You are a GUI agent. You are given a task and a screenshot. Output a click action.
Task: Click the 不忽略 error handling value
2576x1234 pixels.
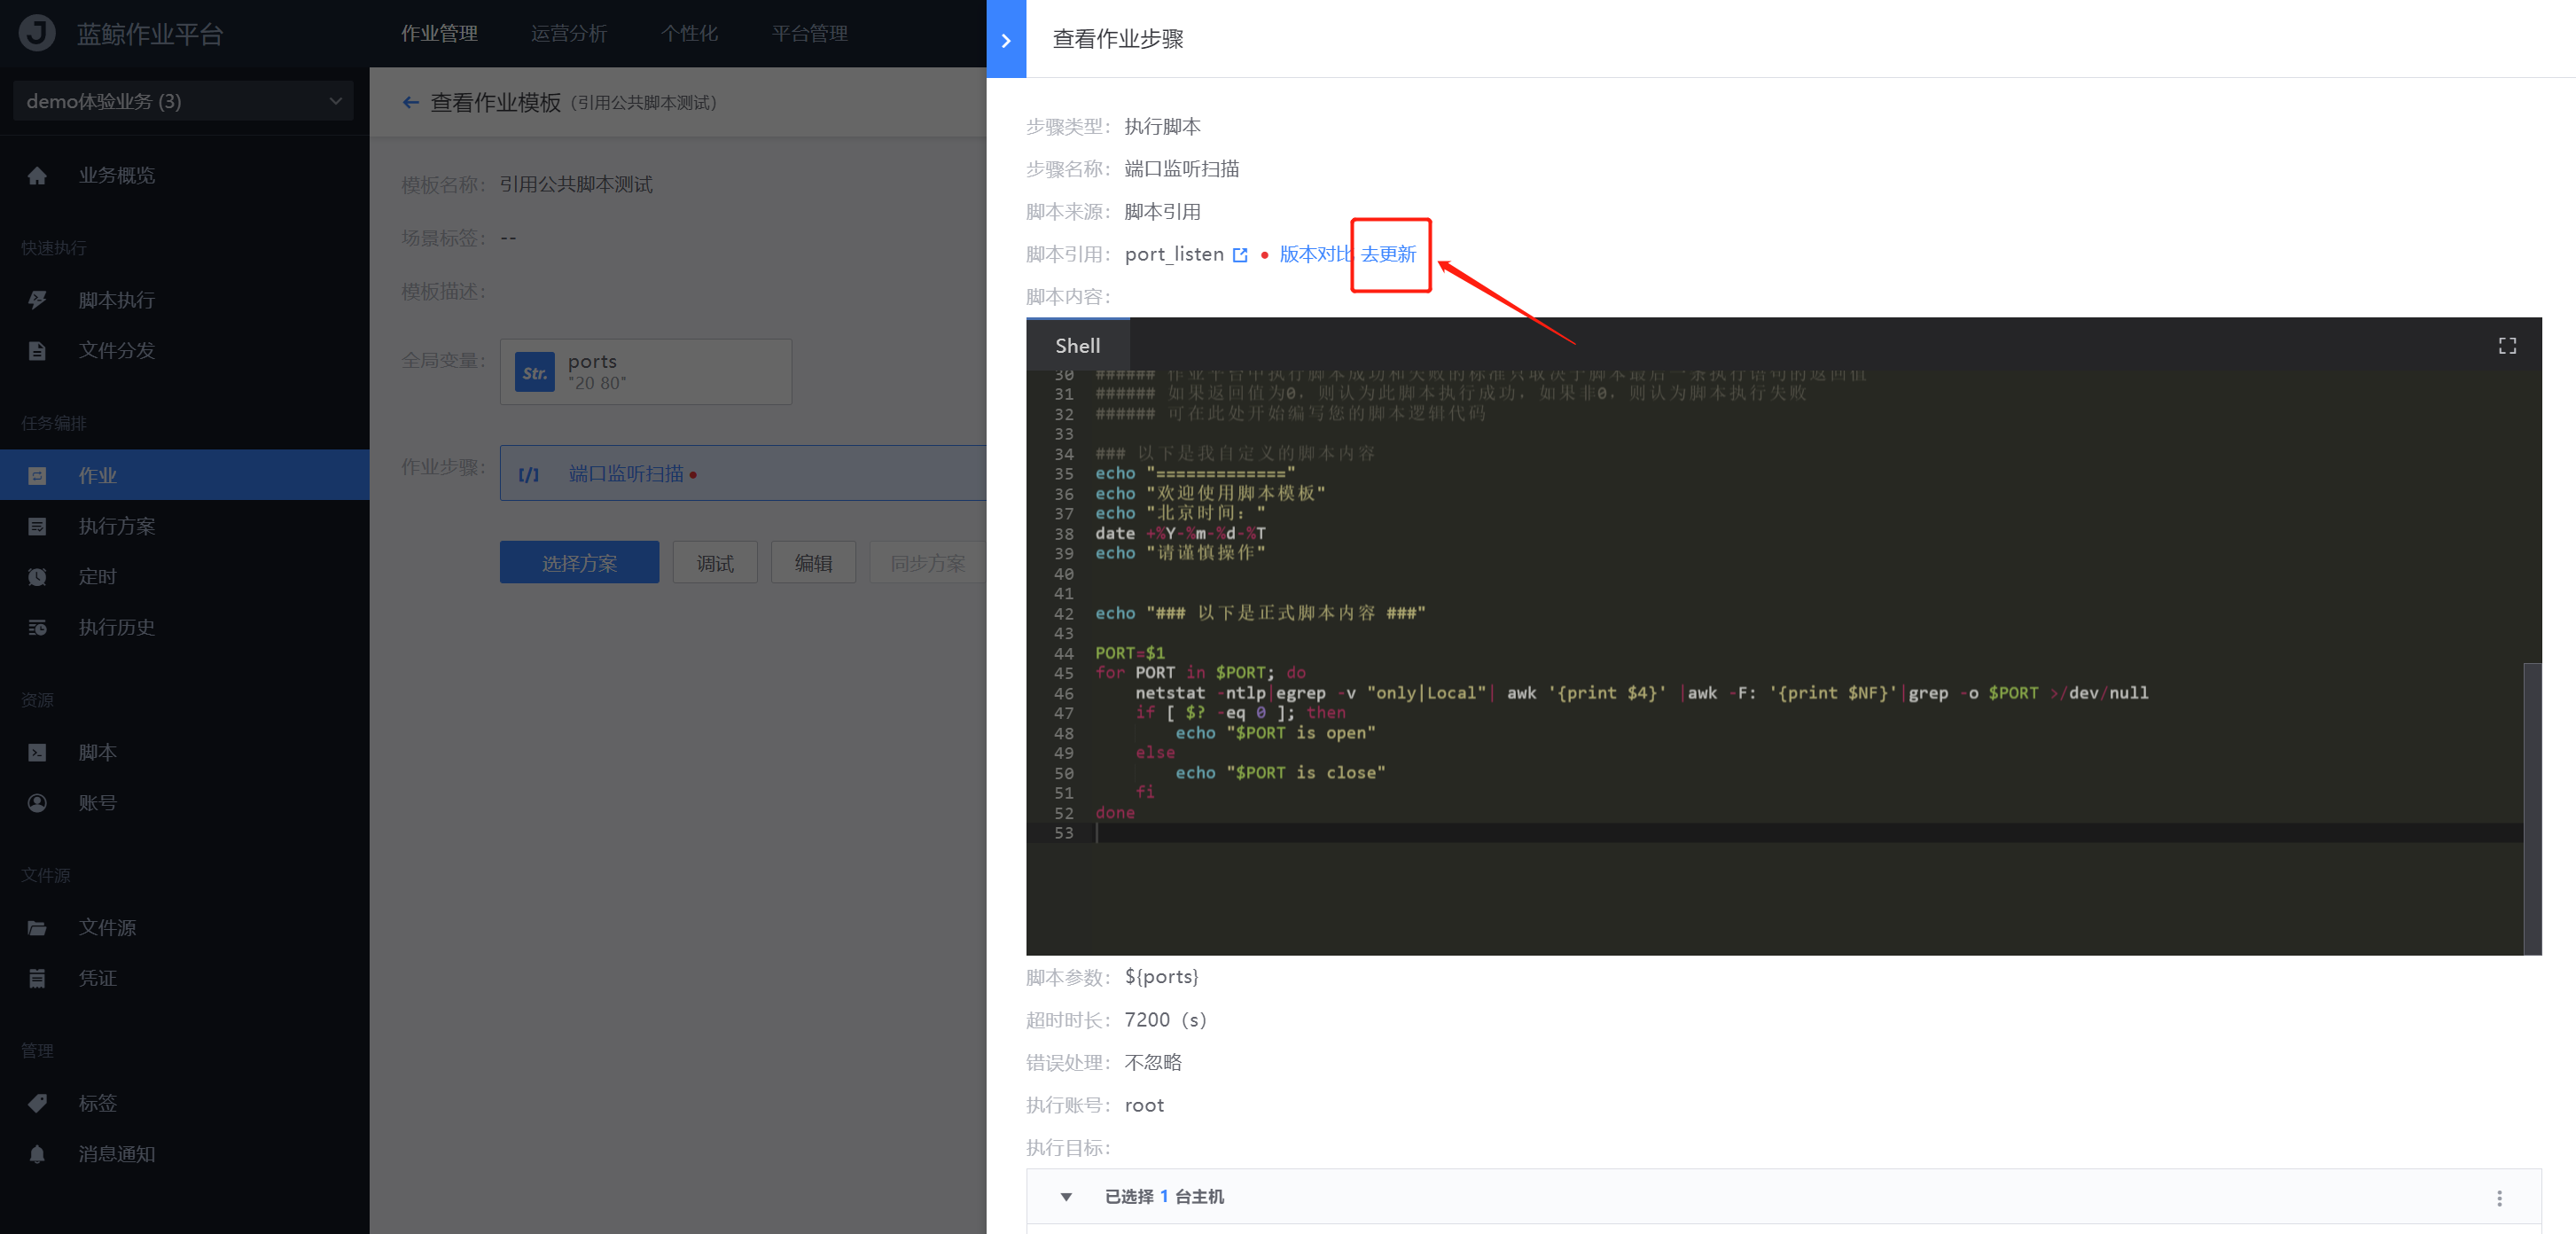pyautogui.click(x=1152, y=1062)
